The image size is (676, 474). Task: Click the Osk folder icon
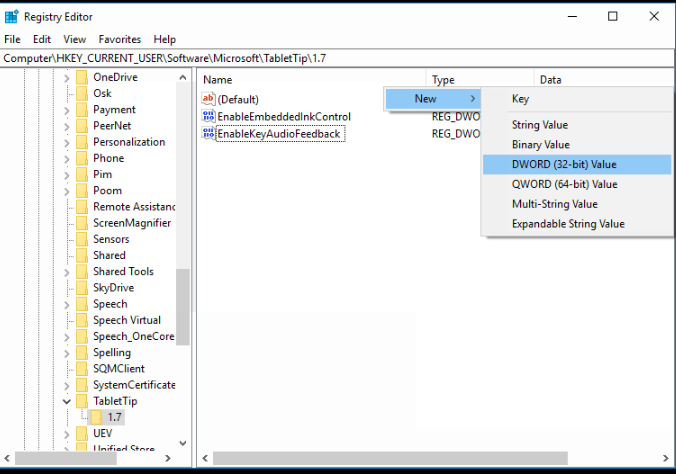tap(81, 94)
